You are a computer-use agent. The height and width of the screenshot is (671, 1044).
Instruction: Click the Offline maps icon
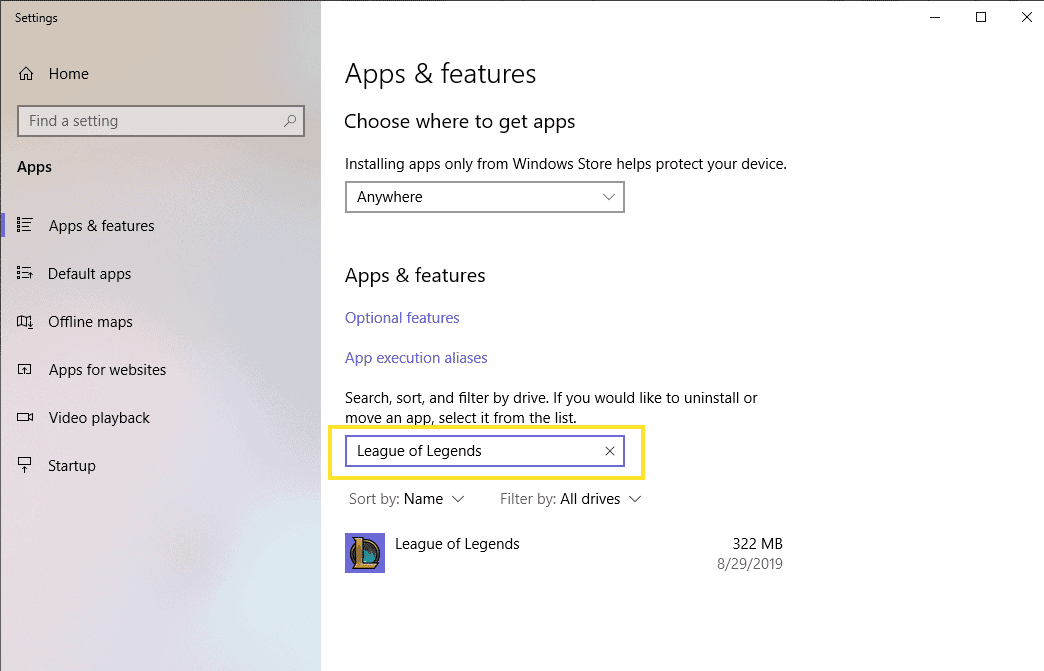point(25,322)
